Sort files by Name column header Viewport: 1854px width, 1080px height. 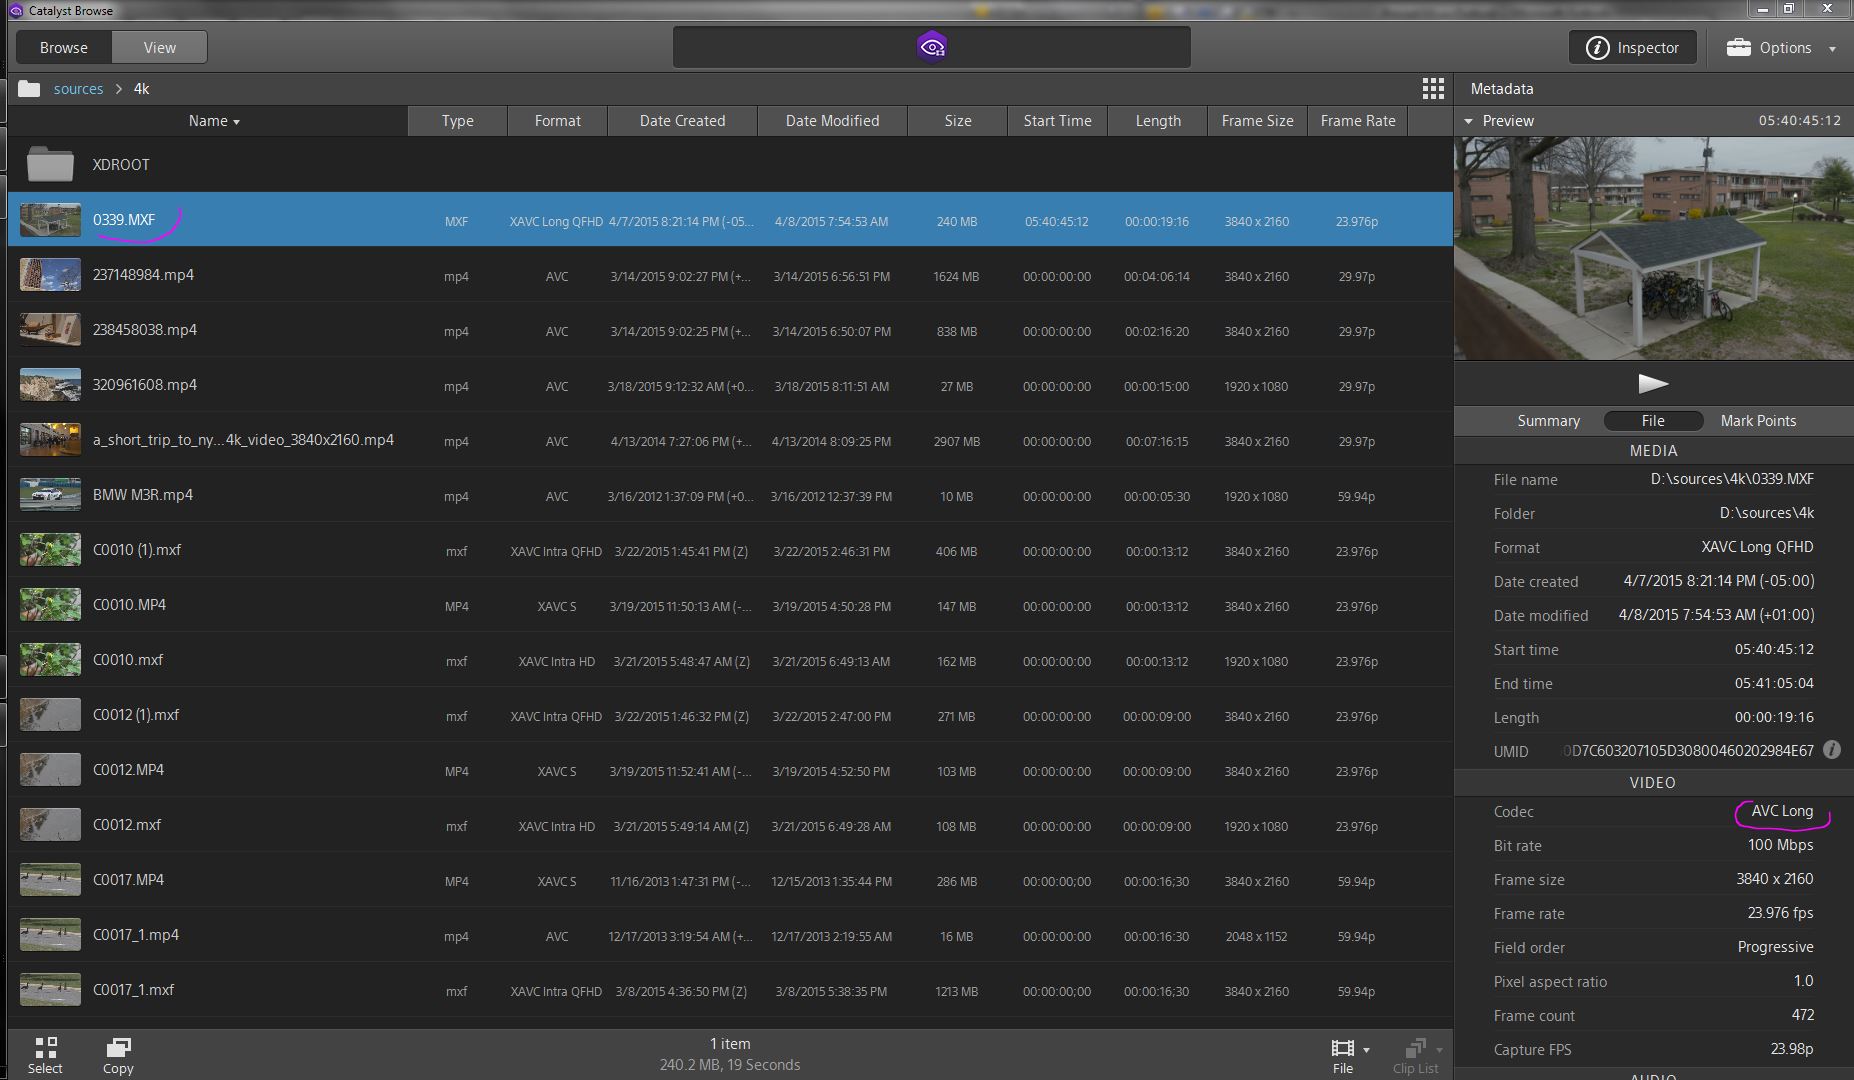(213, 121)
